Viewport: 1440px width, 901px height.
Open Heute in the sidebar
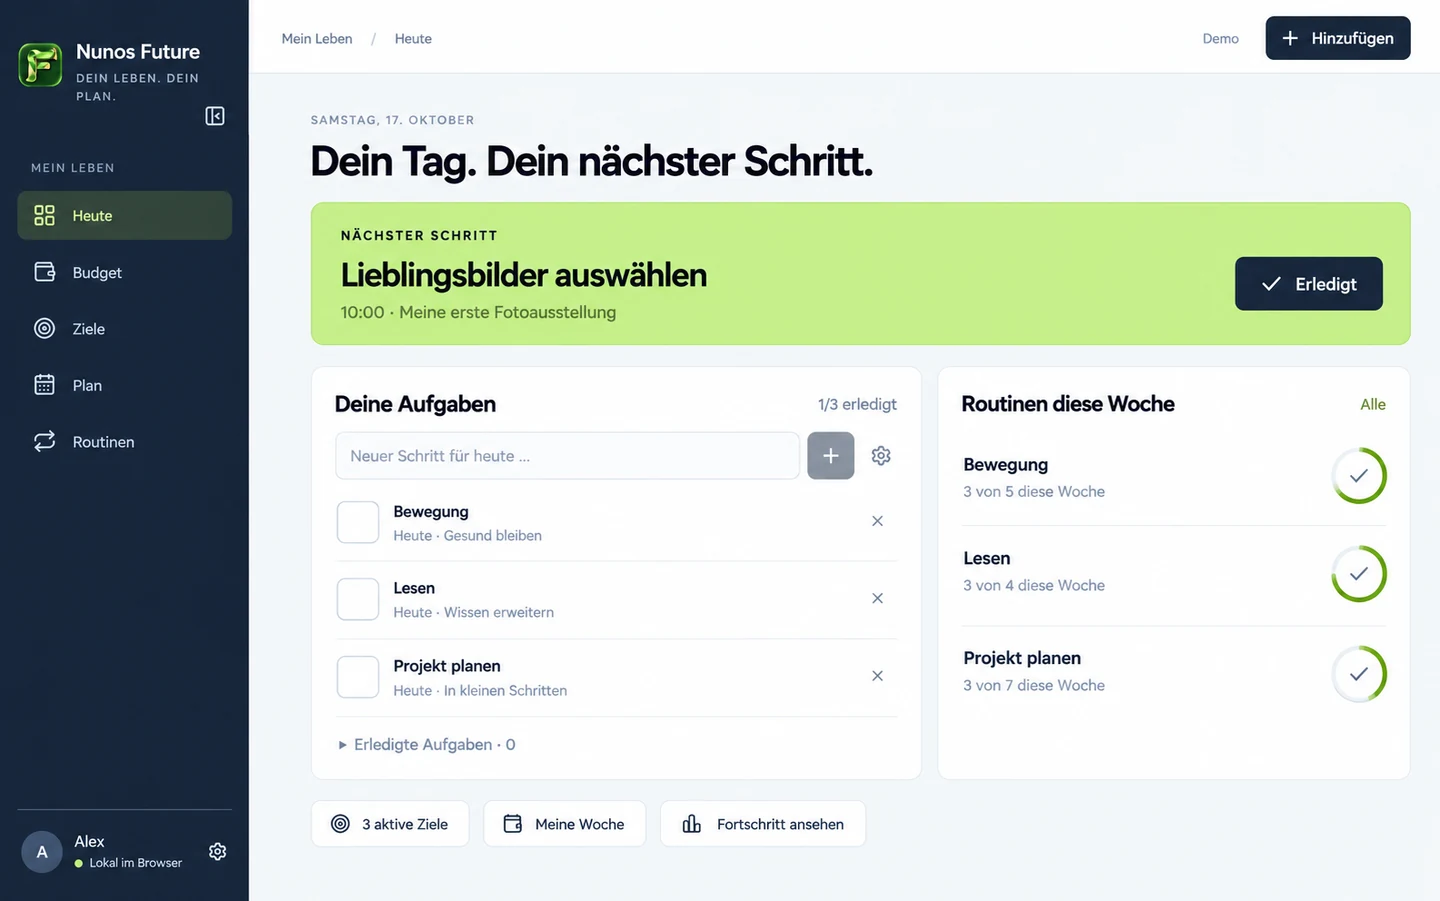pos(125,215)
